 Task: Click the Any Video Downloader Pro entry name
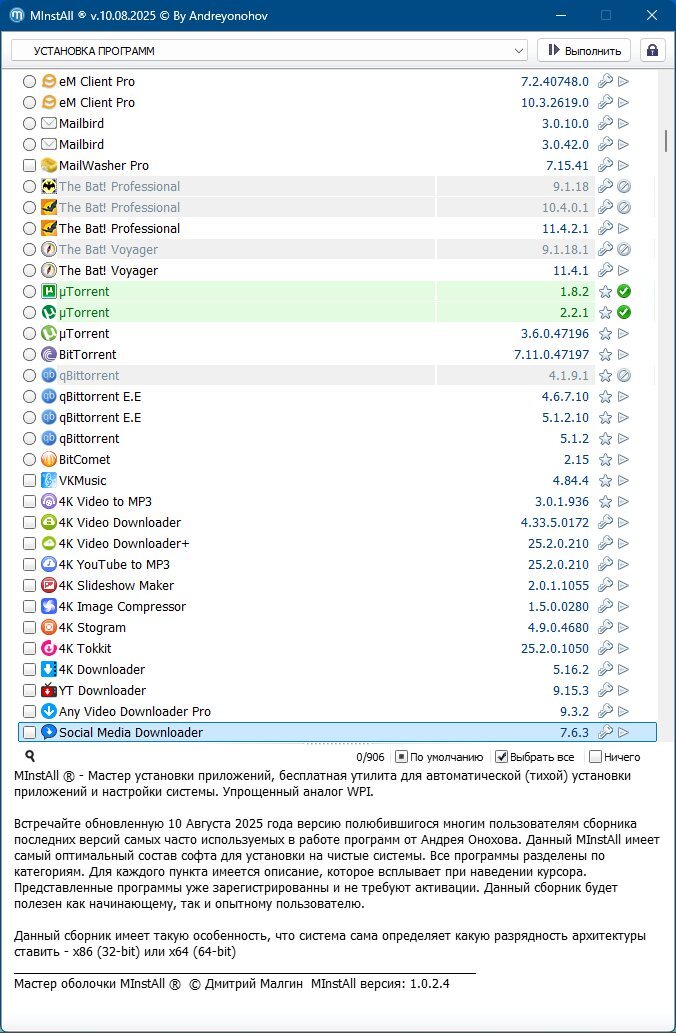[134, 712]
